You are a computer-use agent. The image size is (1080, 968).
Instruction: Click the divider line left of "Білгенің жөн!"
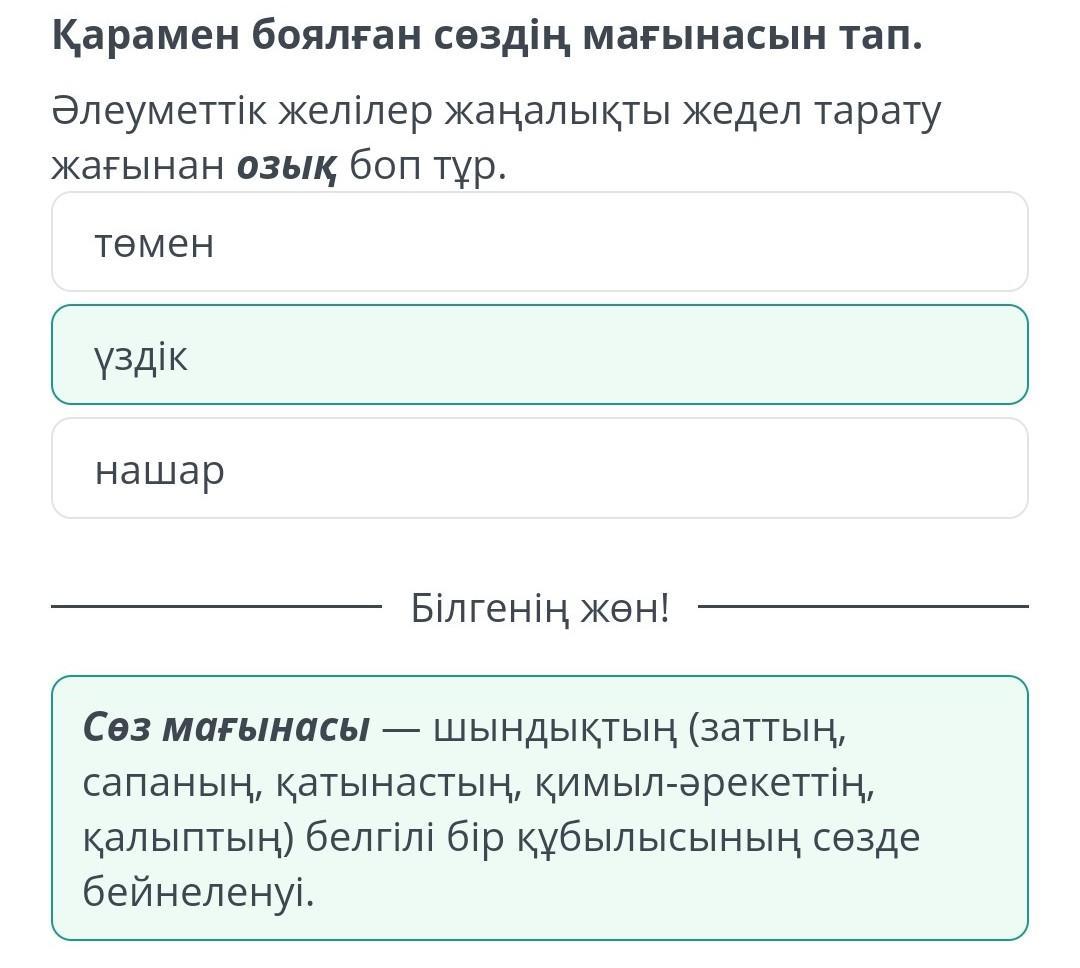[216, 606]
